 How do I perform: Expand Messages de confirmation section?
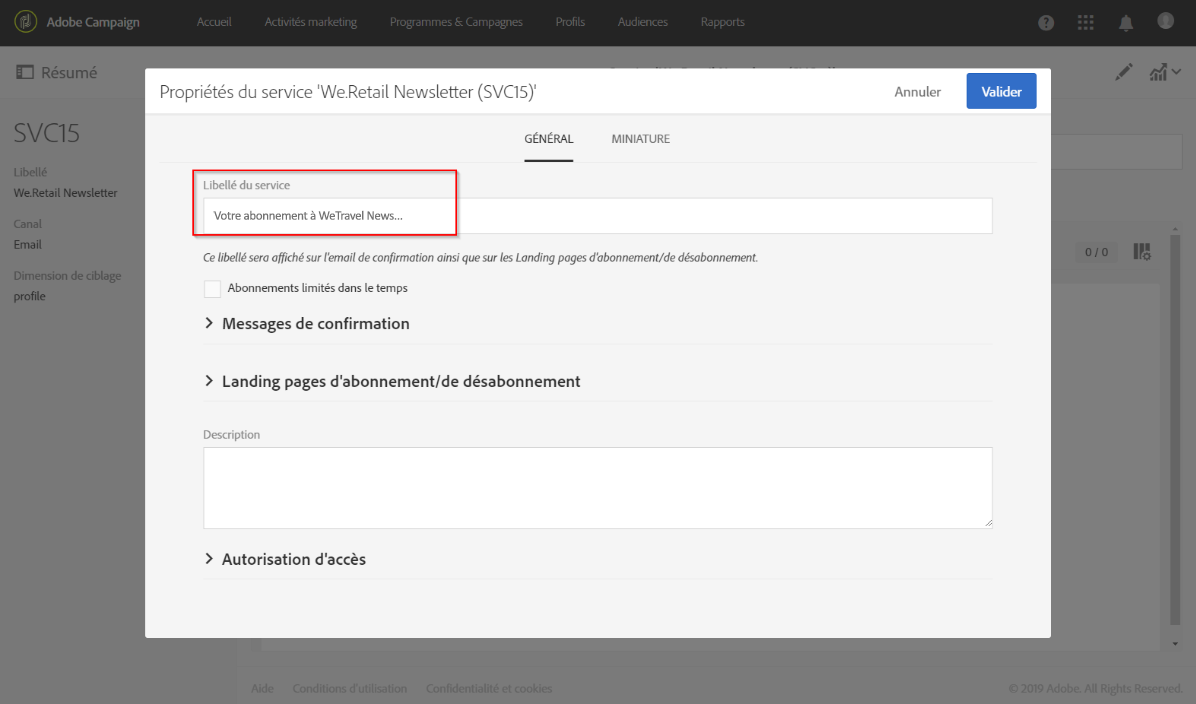point(307,323)
